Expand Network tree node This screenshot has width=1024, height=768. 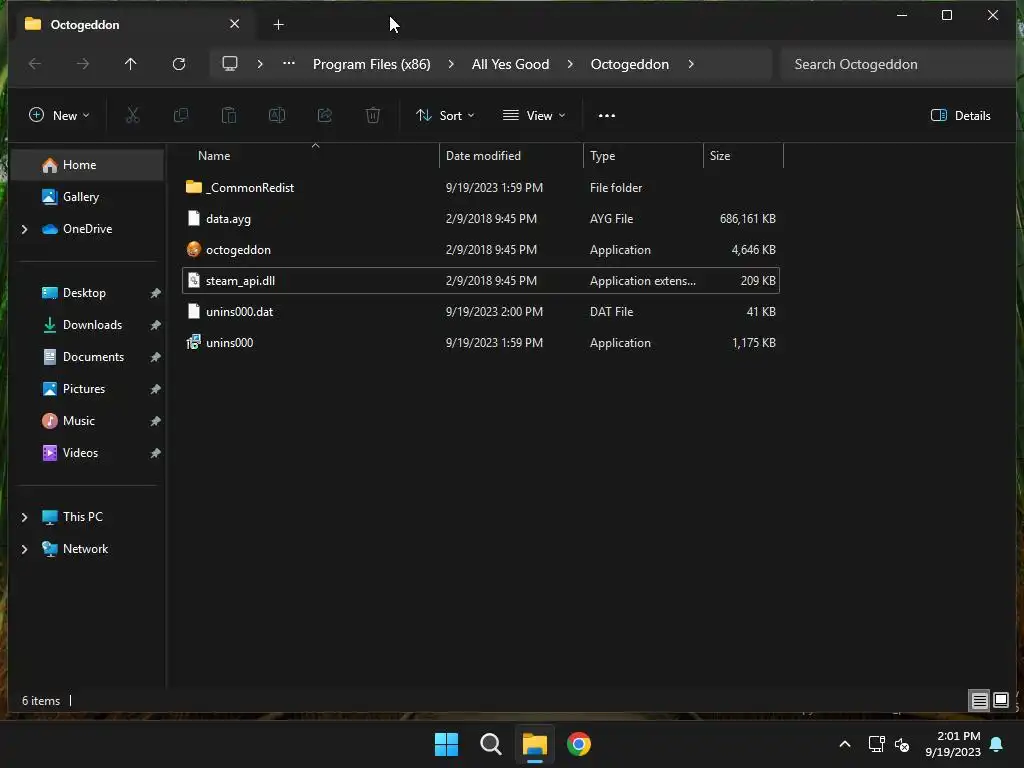click(24, 549)
